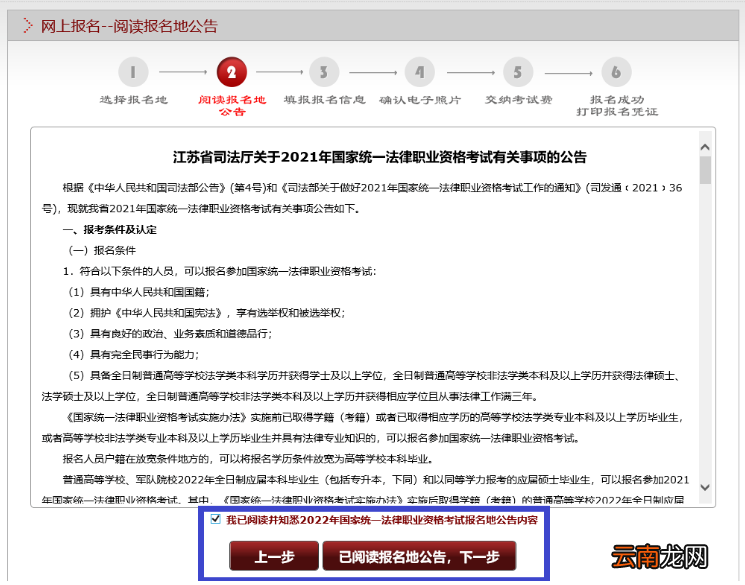
Task: Click the red chevron icon in the header
Action: tap(28, 26)
